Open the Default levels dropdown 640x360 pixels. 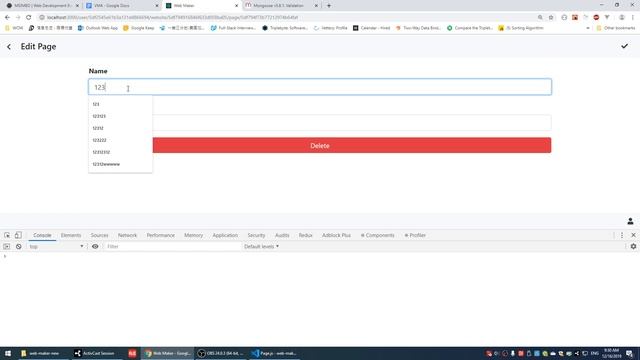pyautogui.click(x=261, y=247)
